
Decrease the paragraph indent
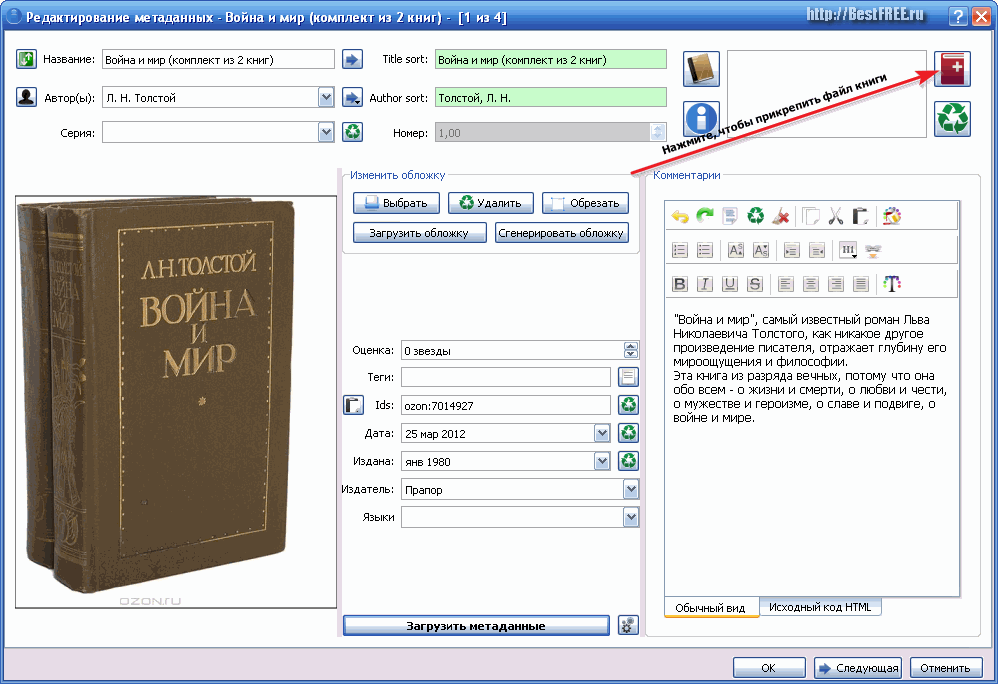[x=817, y=250]
